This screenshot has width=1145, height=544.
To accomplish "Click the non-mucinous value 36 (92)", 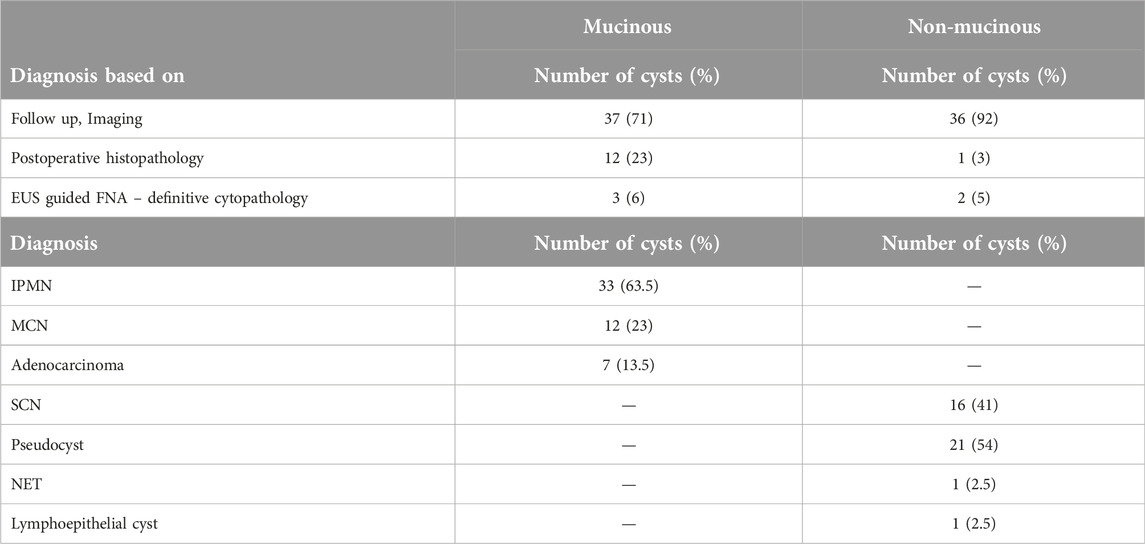I will [x=973, y=120].
